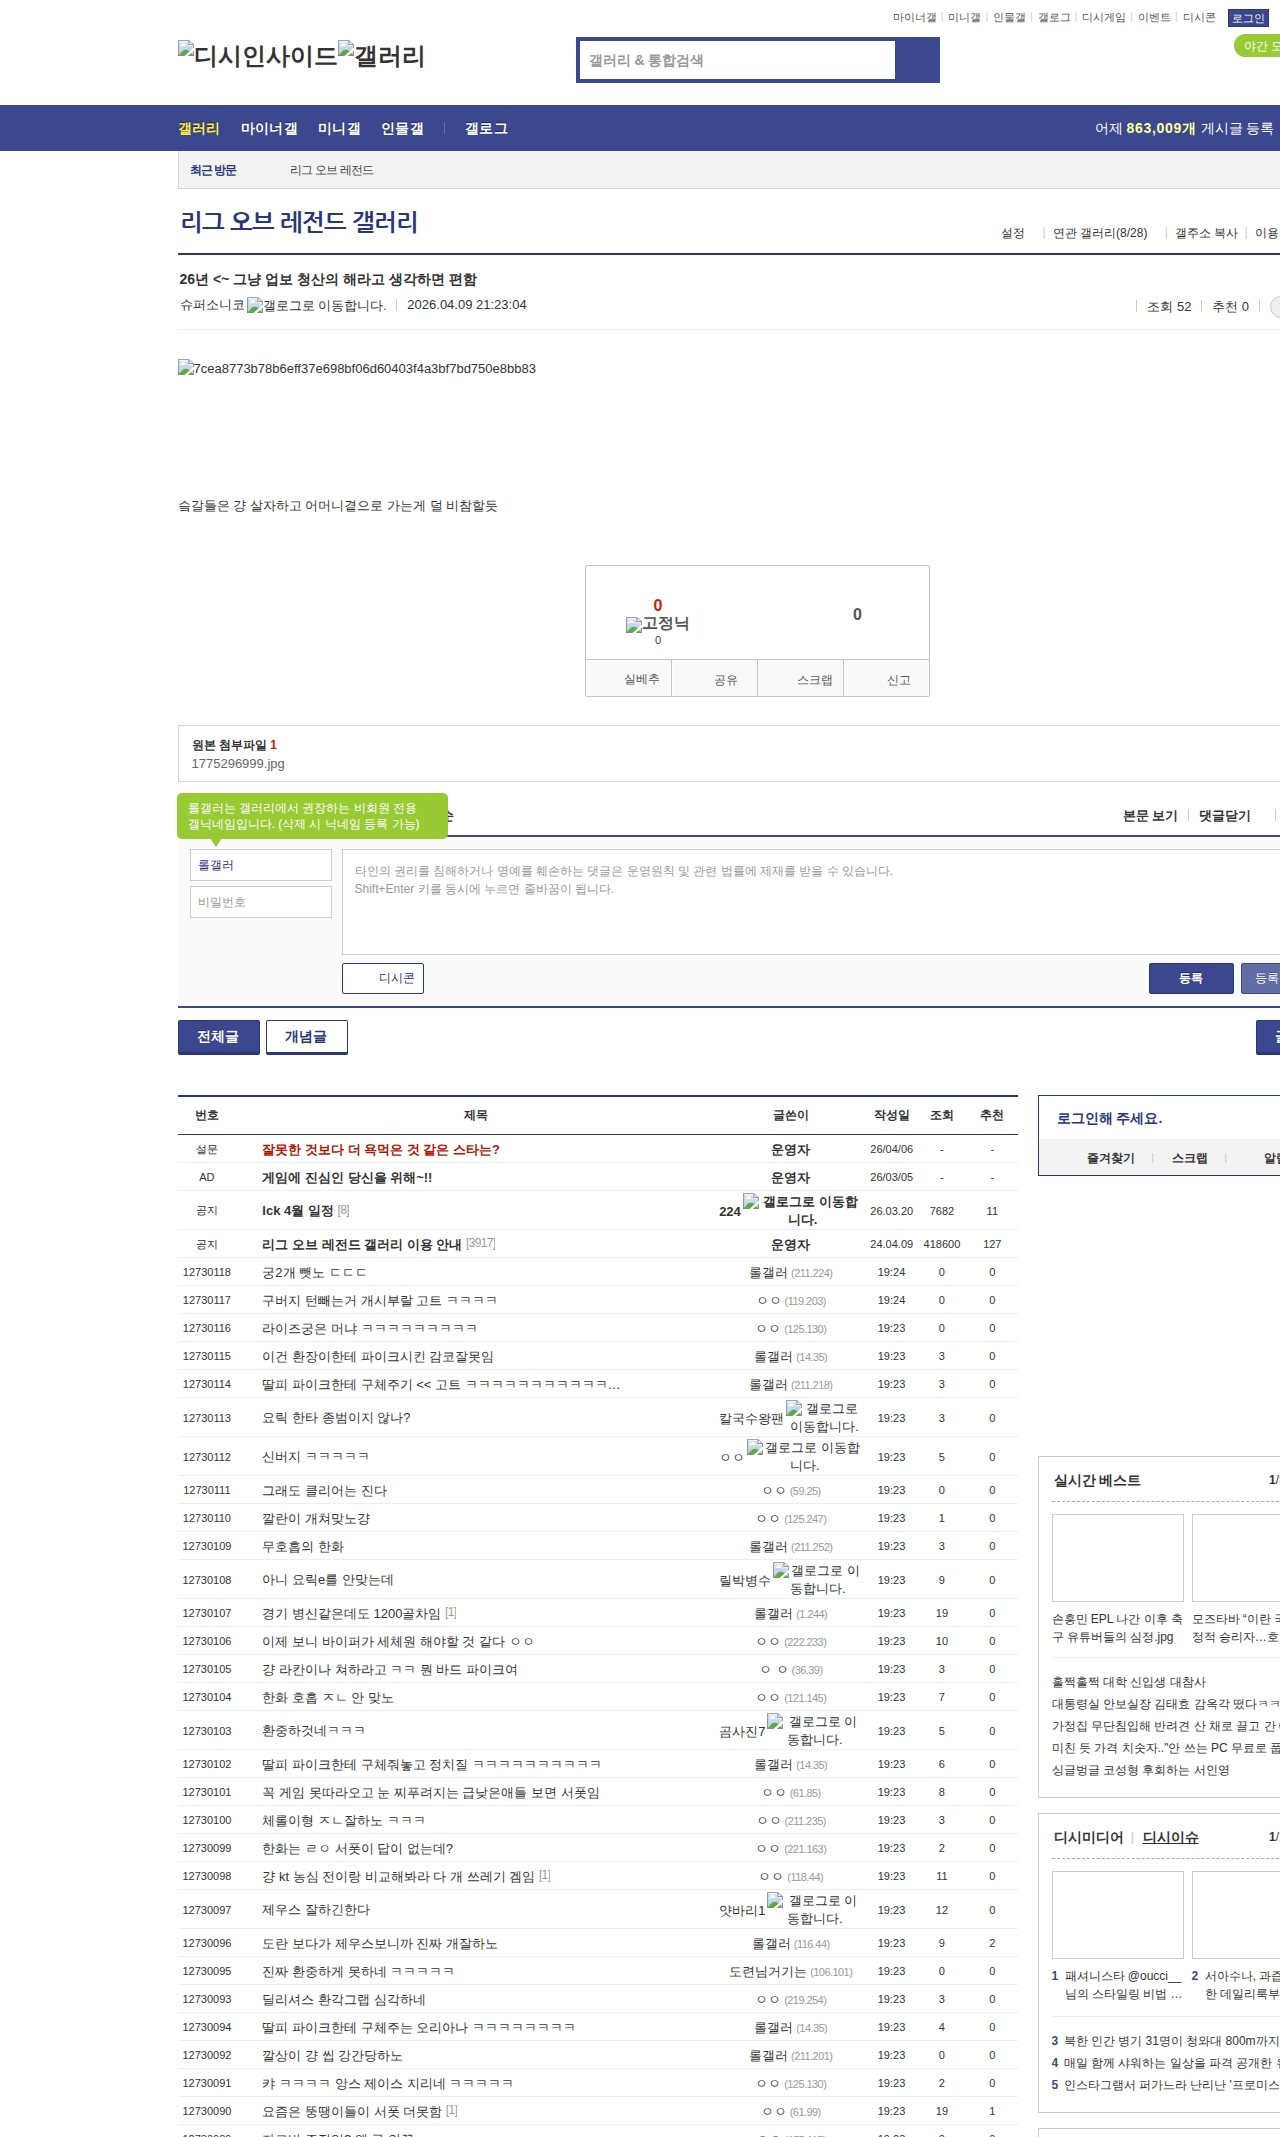Click 스크랩 under the recommend box
This screenshot has height=2137, width=1280.
[801, 678]
